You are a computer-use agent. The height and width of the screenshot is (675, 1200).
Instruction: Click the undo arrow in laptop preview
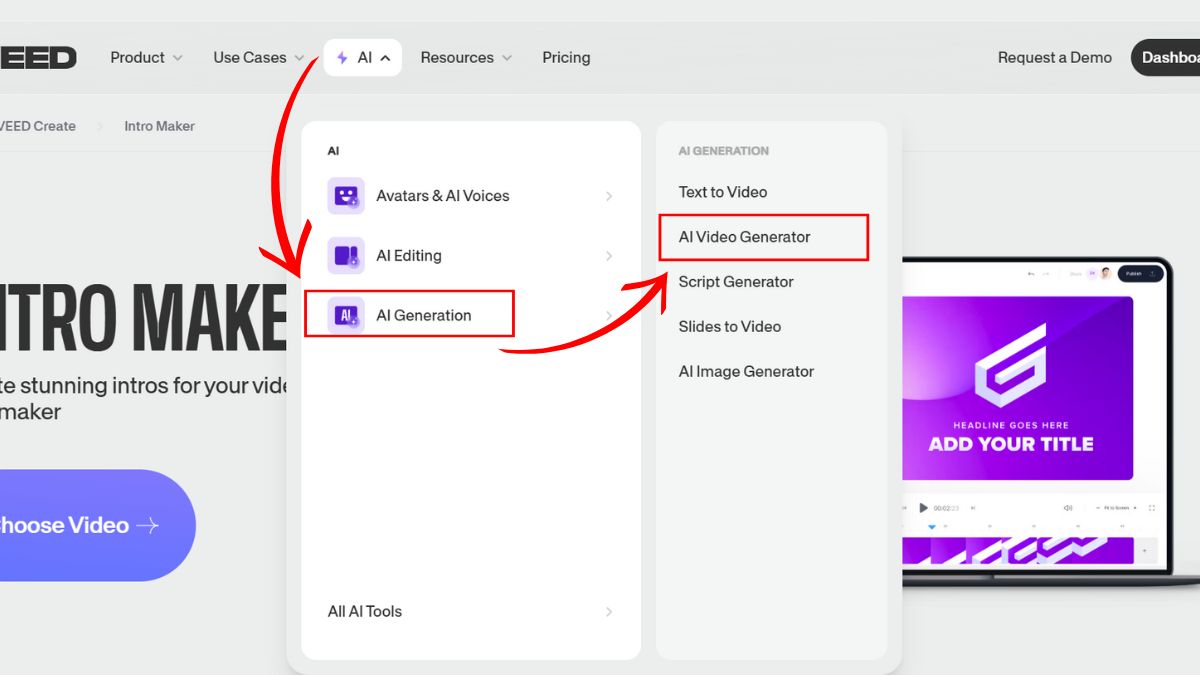(1031, 274)
